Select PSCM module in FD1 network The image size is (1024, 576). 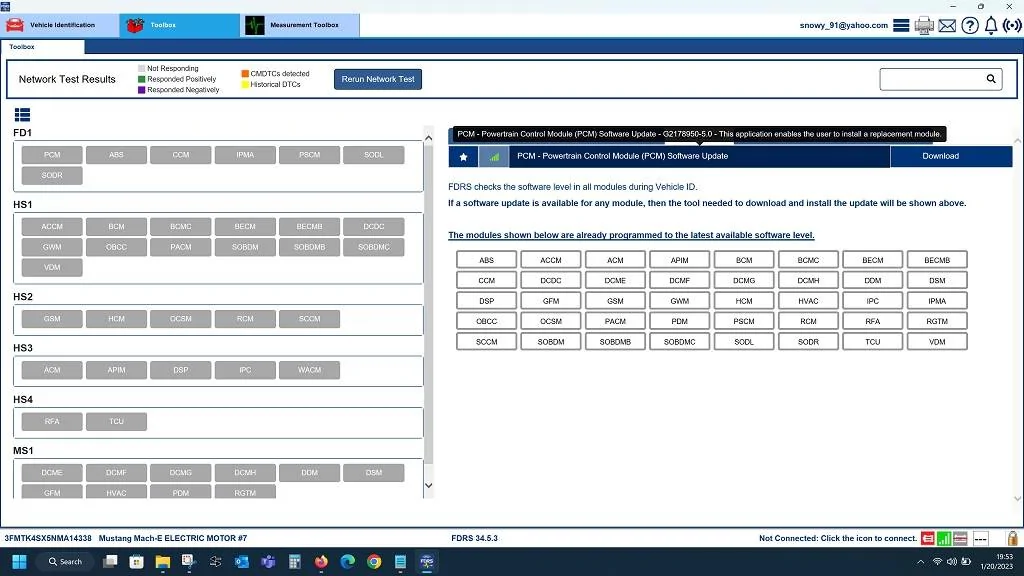pyautogui.click(x=310, y=155)
